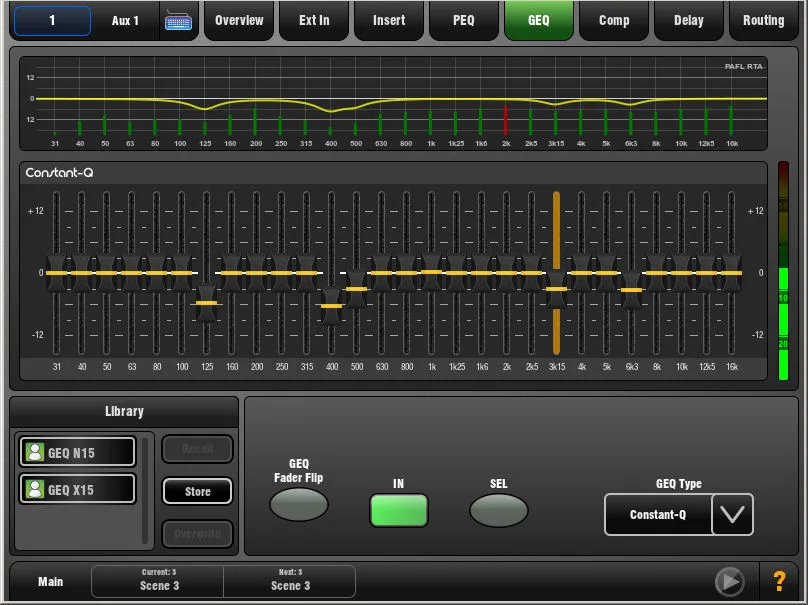This screenshot has width=808, height=605.
Task: Click the 50 Hz fader handle
Action: coord(106,273)
